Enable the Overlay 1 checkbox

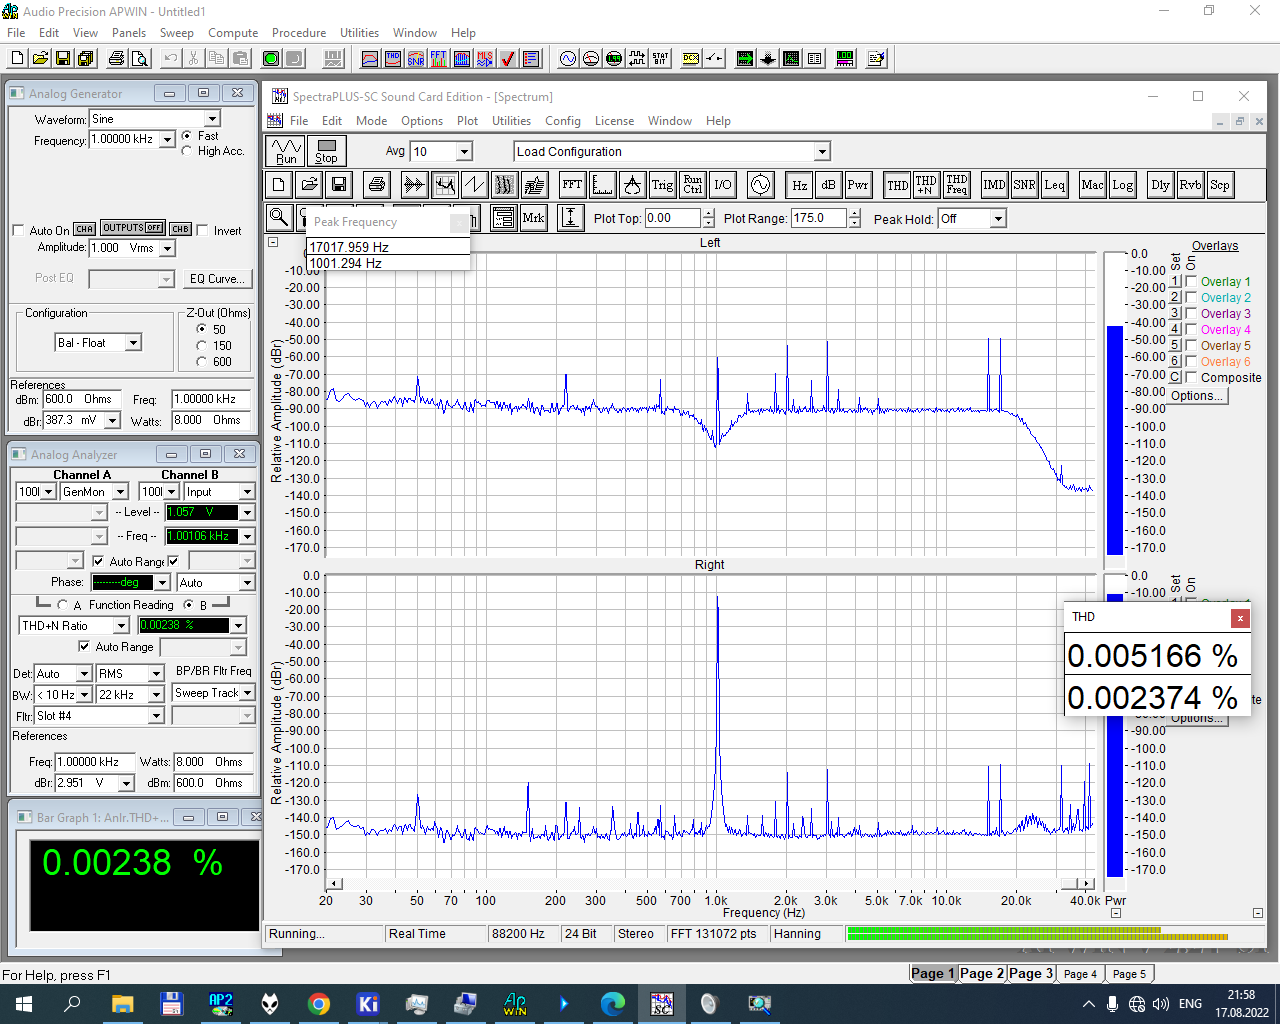(x=1191, y=282)
